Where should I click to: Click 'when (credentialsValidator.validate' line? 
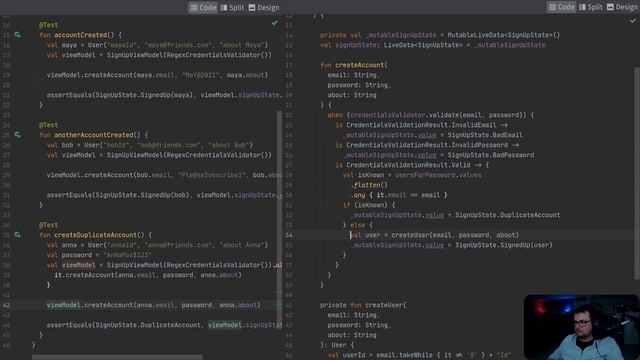(x=431, y=115)
